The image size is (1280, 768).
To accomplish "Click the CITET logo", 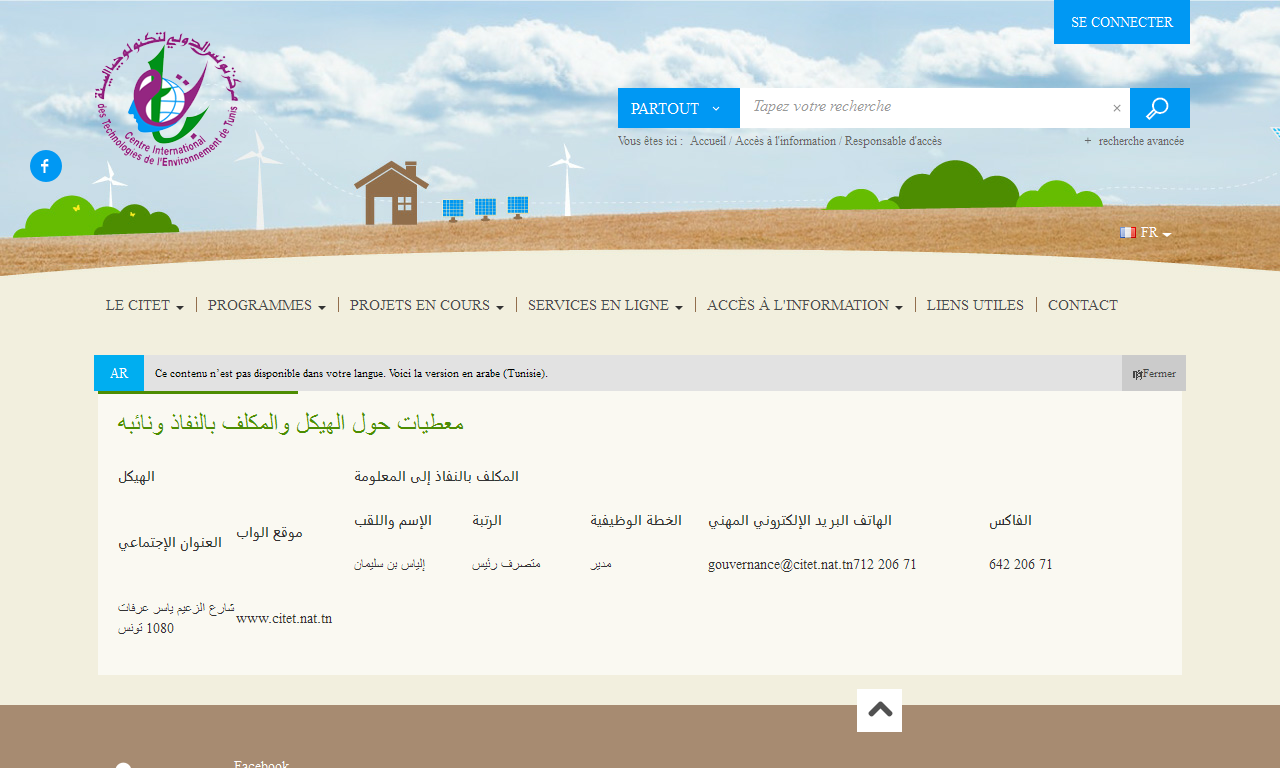I will point(168,101).
